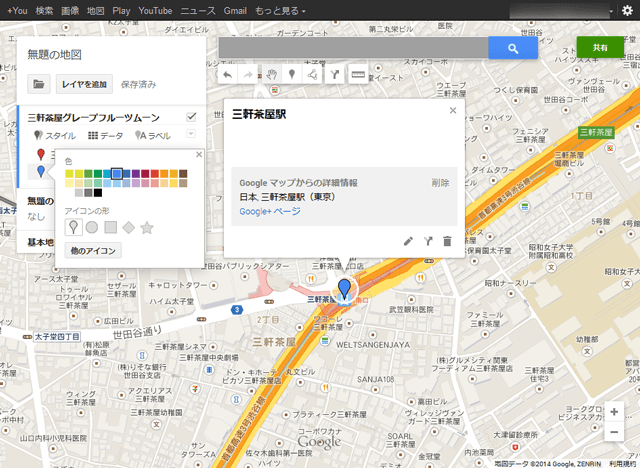
Task: Open the settings gear in top bar
Action: pos(627,11)
